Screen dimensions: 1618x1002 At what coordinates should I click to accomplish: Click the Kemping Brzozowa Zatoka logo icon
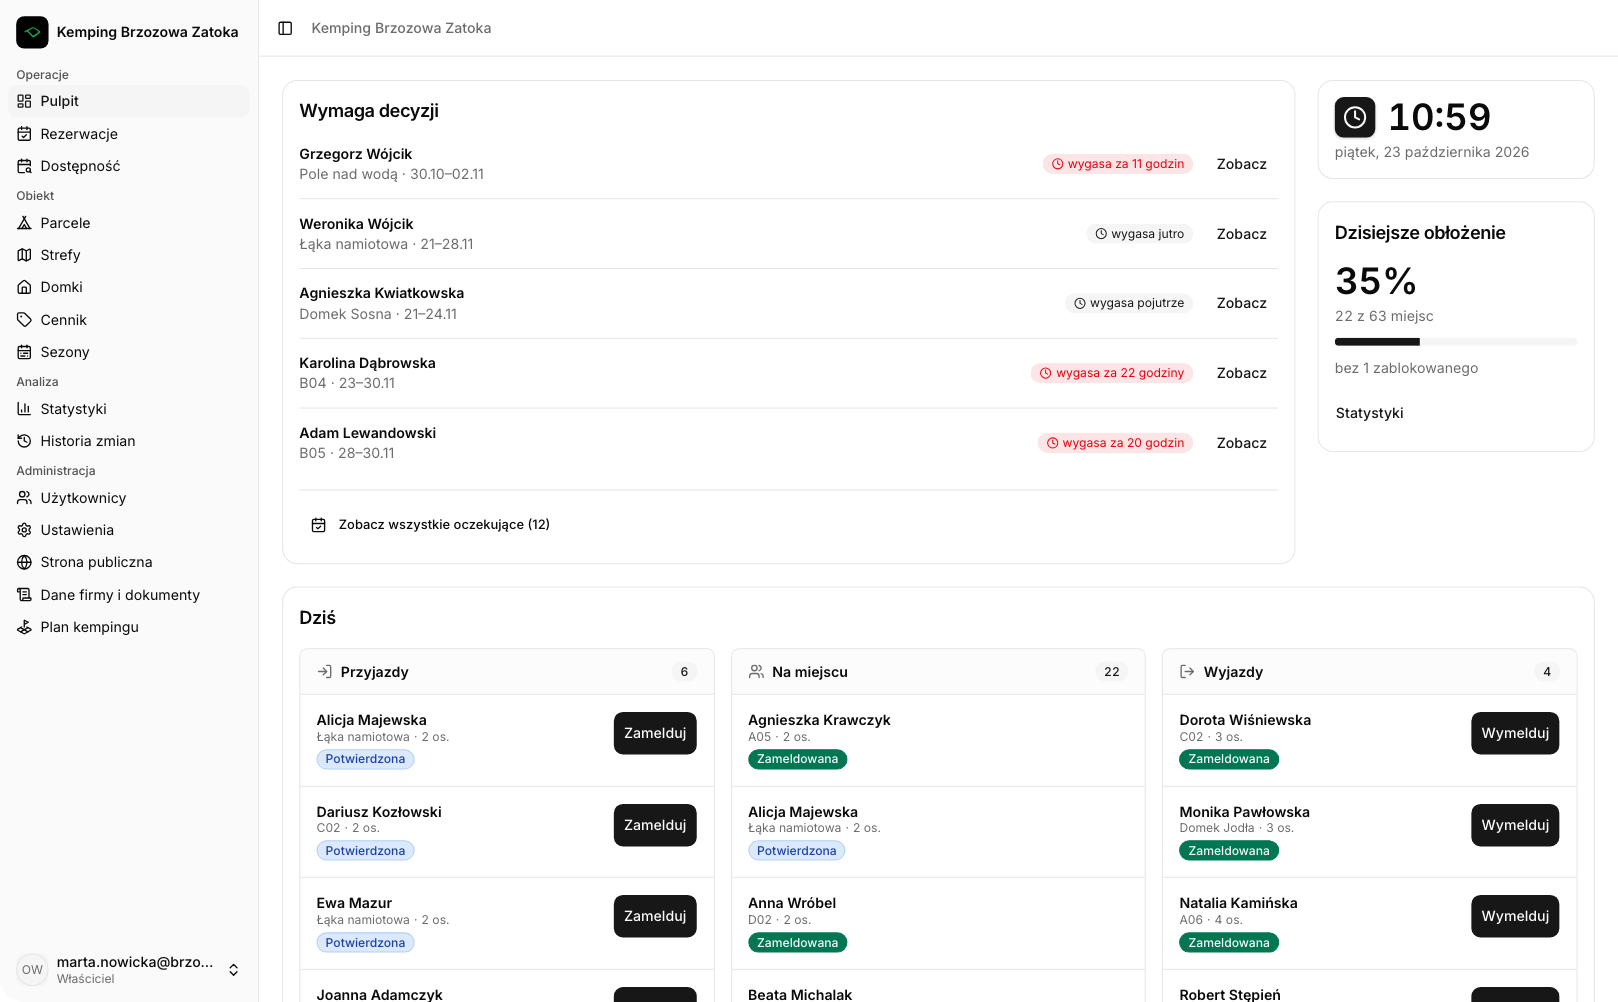point(32,32)
